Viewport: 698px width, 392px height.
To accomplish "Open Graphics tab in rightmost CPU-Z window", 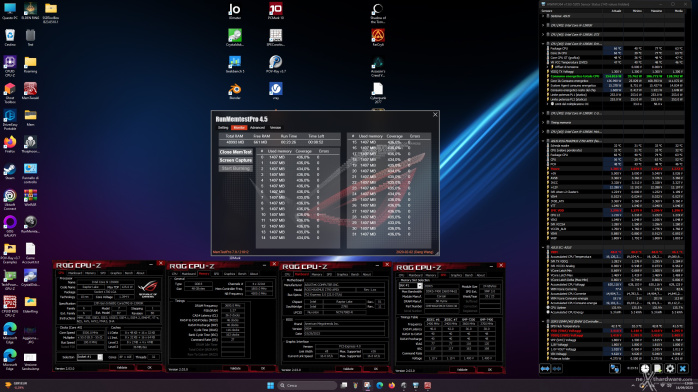I will click(456, 275).
